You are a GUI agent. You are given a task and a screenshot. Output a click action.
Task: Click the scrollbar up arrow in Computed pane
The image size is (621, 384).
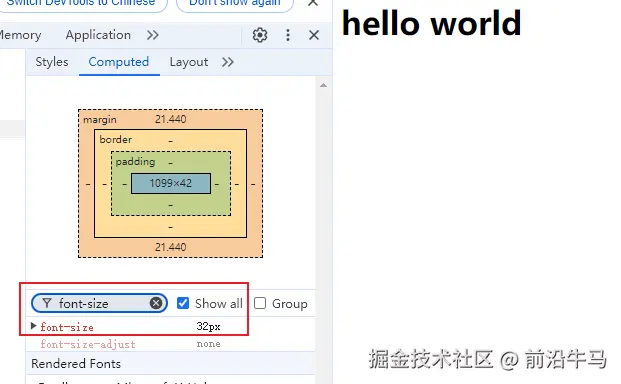pos(323,85)
